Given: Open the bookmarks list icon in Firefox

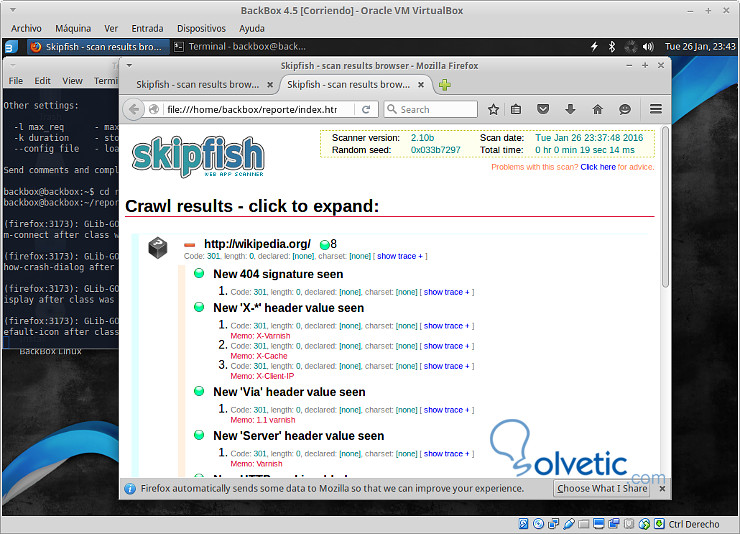Looking at the screenshot, I should coord(516,109).
